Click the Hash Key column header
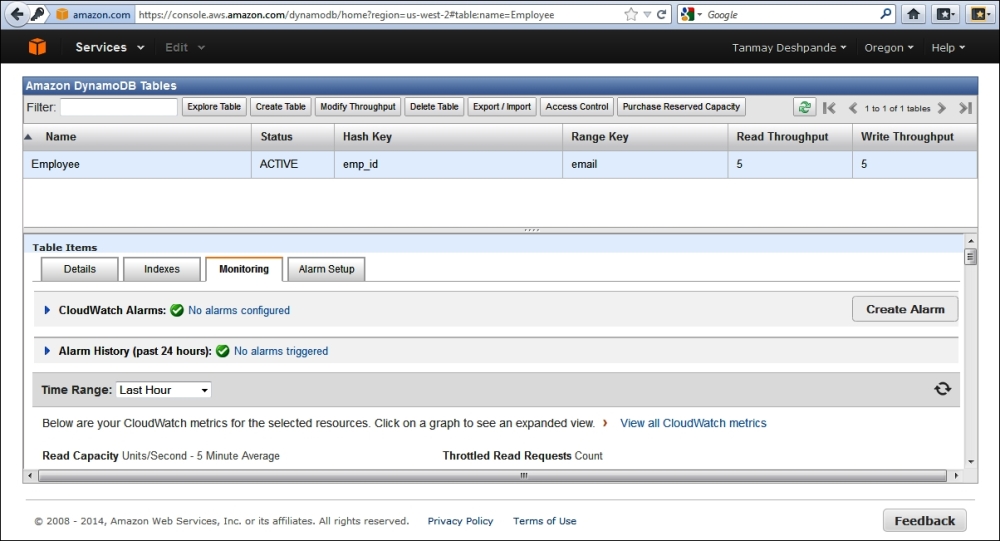 [x=448, y=137]
